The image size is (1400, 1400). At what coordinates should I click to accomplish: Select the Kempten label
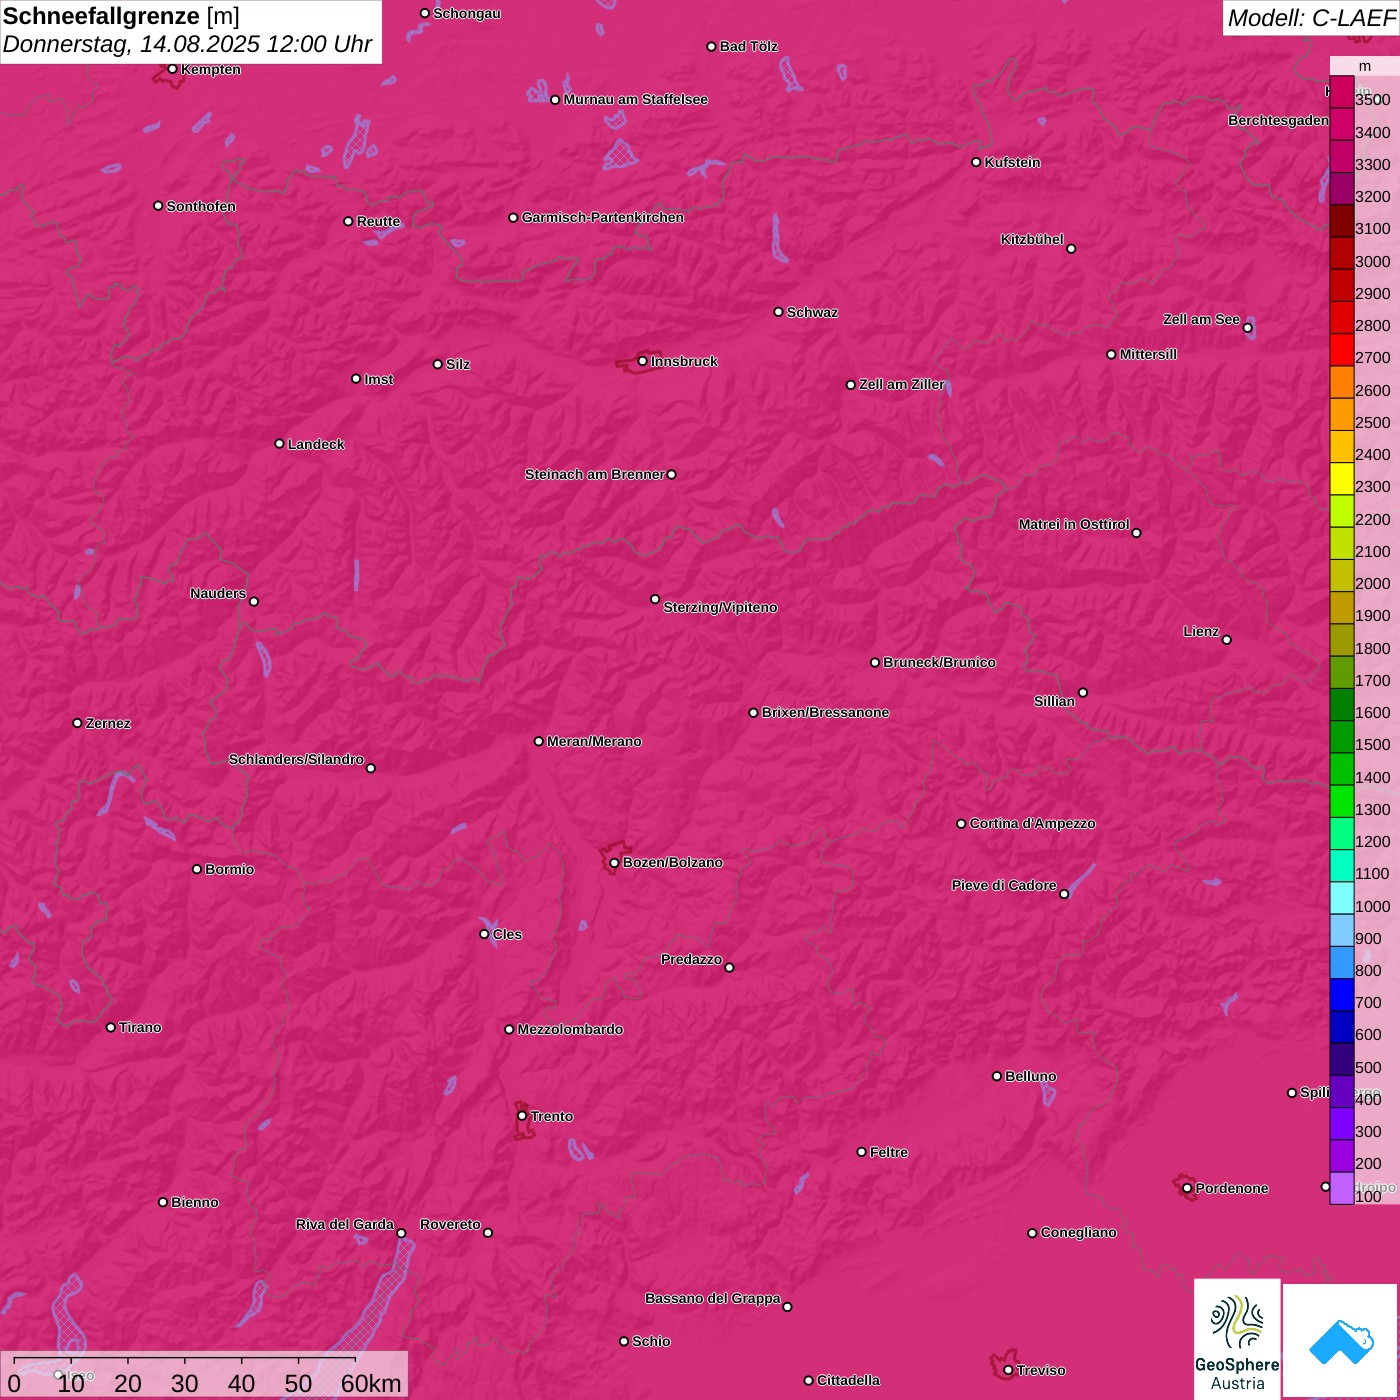coord(210,69)
